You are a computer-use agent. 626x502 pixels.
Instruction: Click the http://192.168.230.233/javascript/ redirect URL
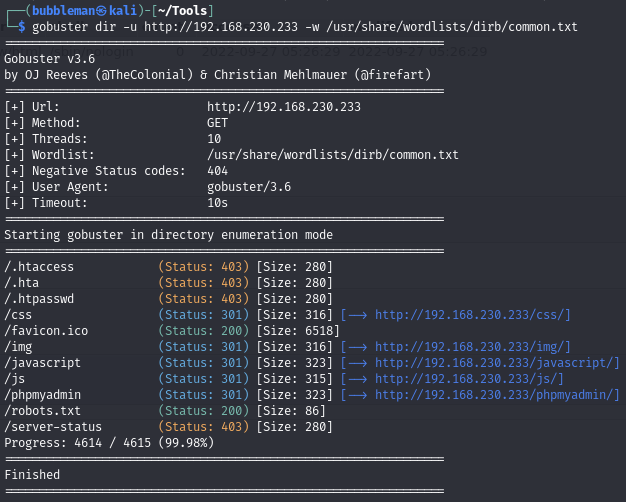point(494,362)
